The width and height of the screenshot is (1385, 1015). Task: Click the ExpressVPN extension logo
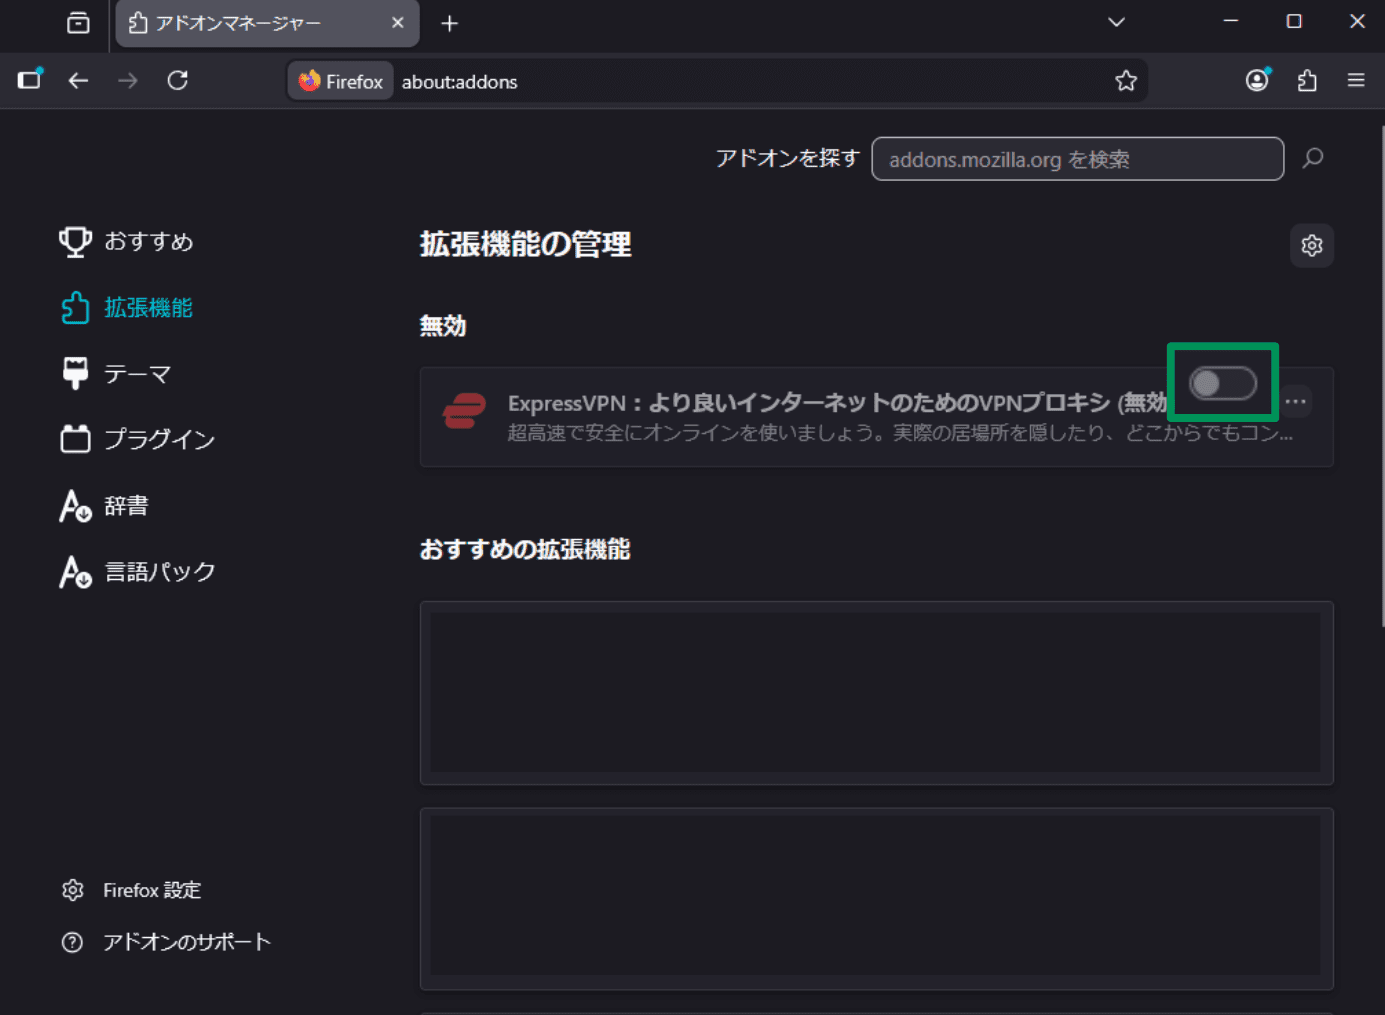tap(463, 410)
